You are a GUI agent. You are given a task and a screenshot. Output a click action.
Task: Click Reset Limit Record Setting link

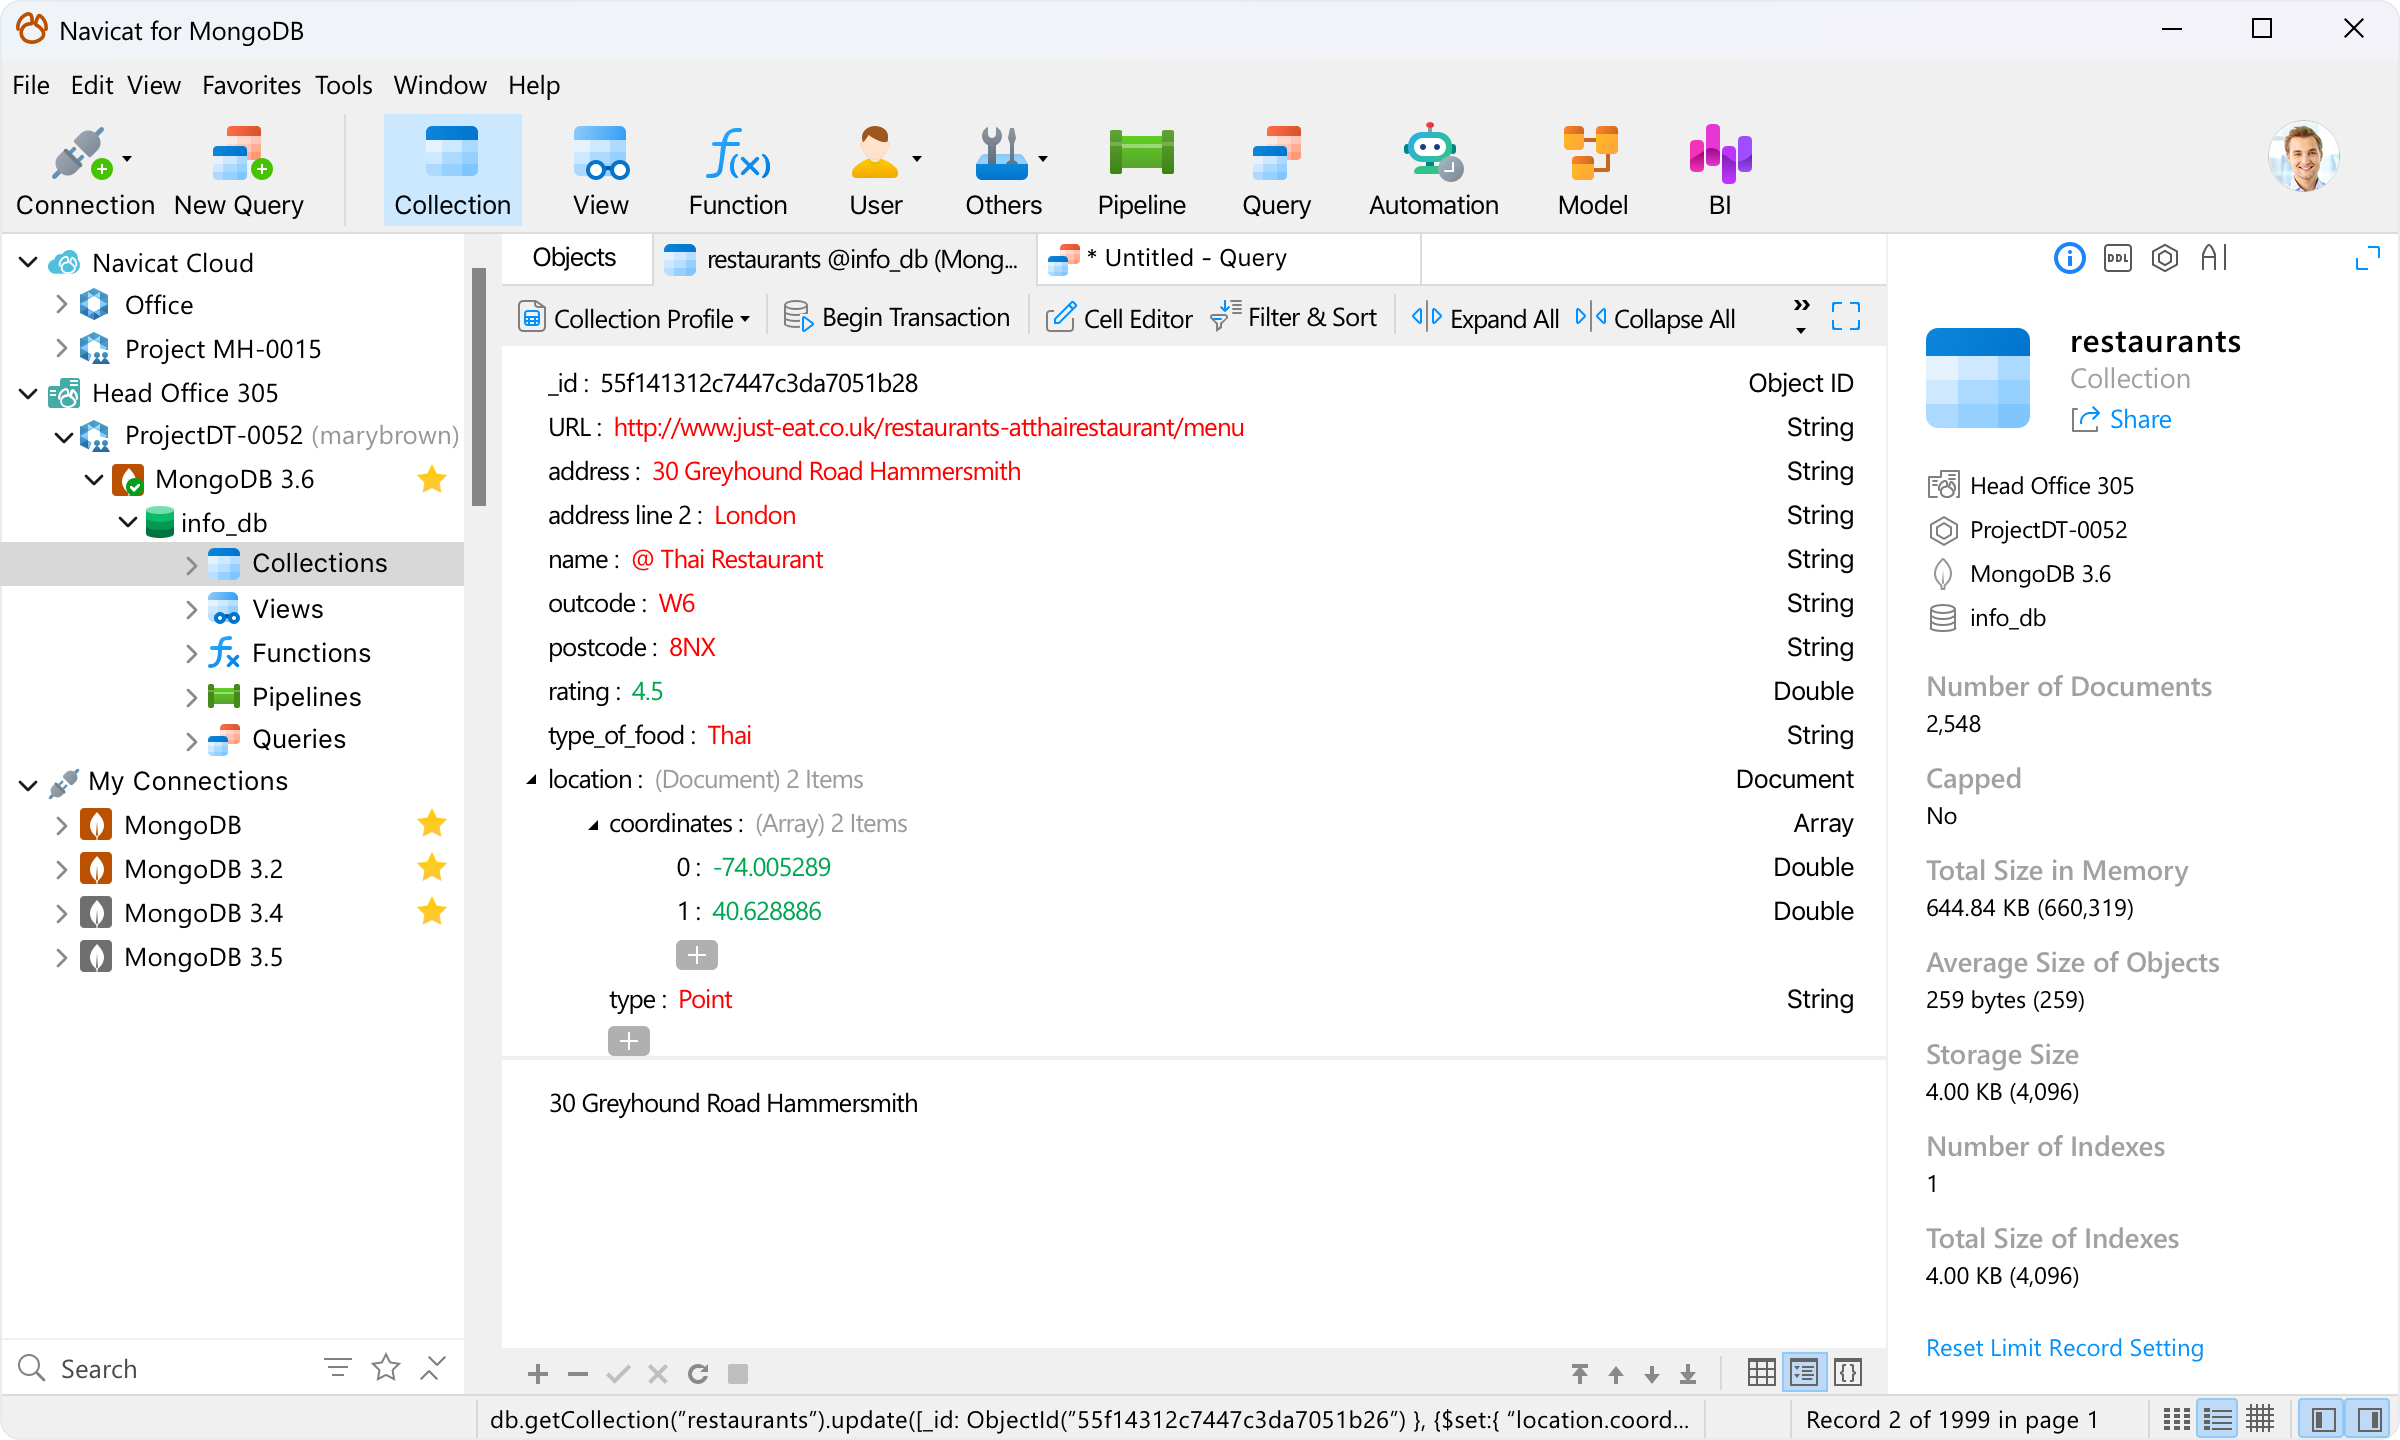2064,1348
